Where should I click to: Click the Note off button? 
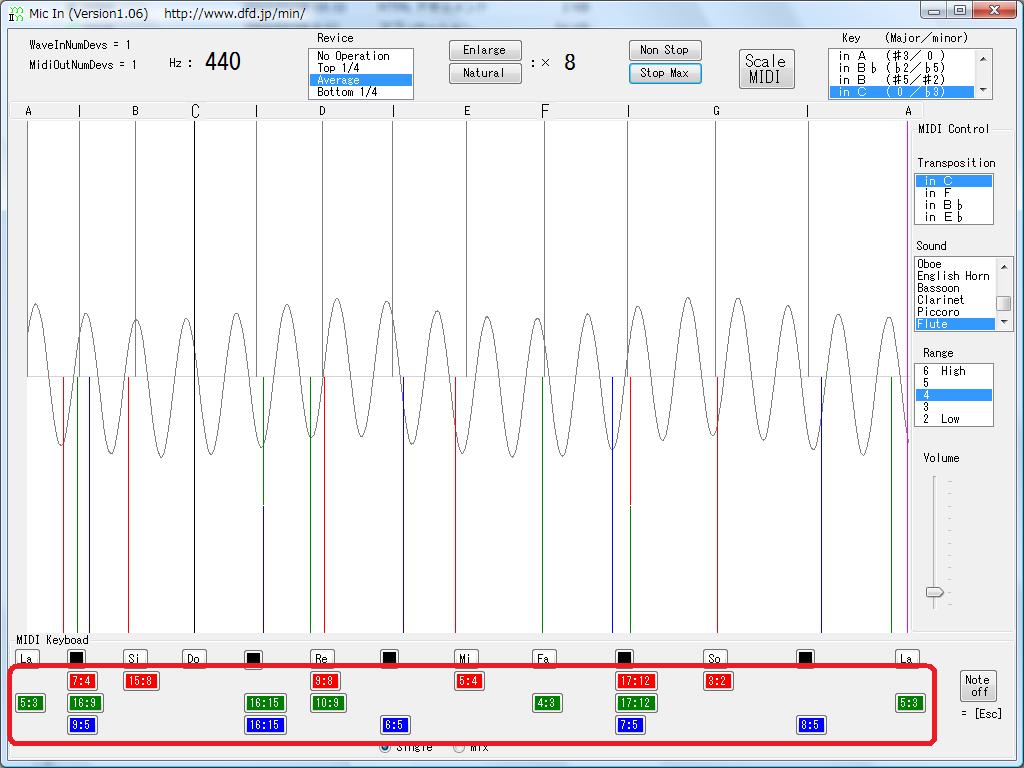(x=978, y=686)
